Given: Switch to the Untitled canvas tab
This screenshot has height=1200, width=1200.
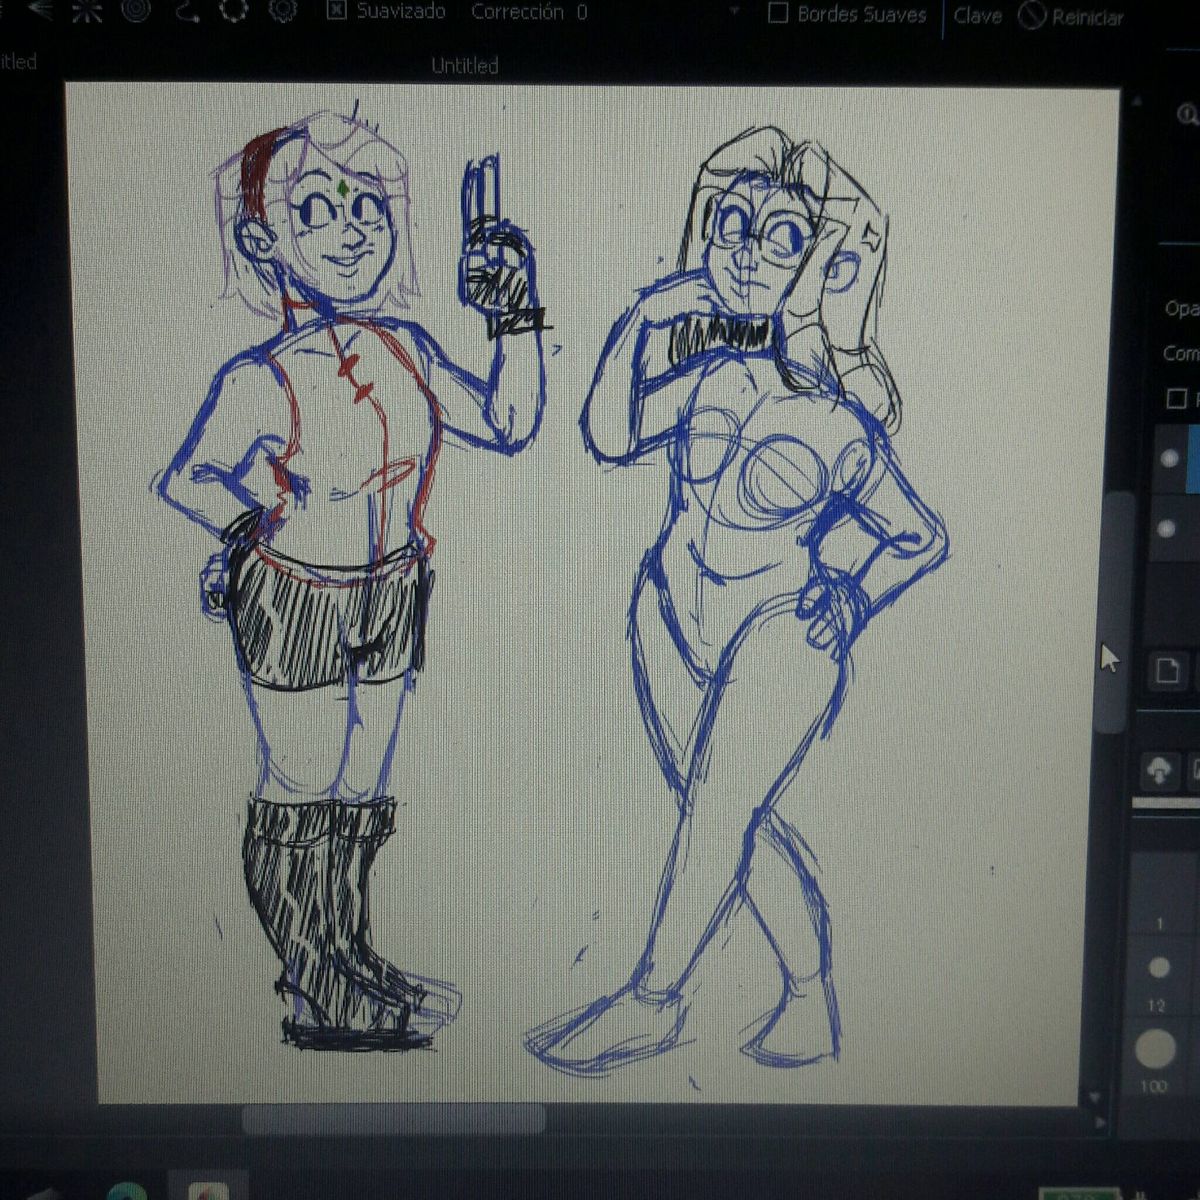Looking at the screenshot, I should pyautogui.click(x=465, y=66).
